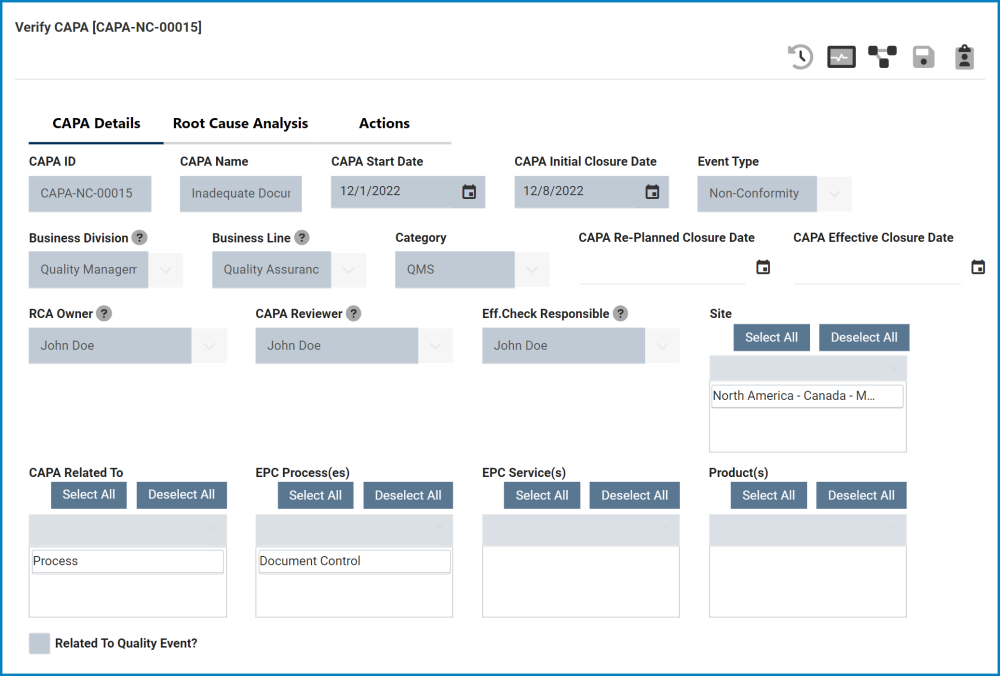
Task: Click Select All under Site
Action: point(771,338)
